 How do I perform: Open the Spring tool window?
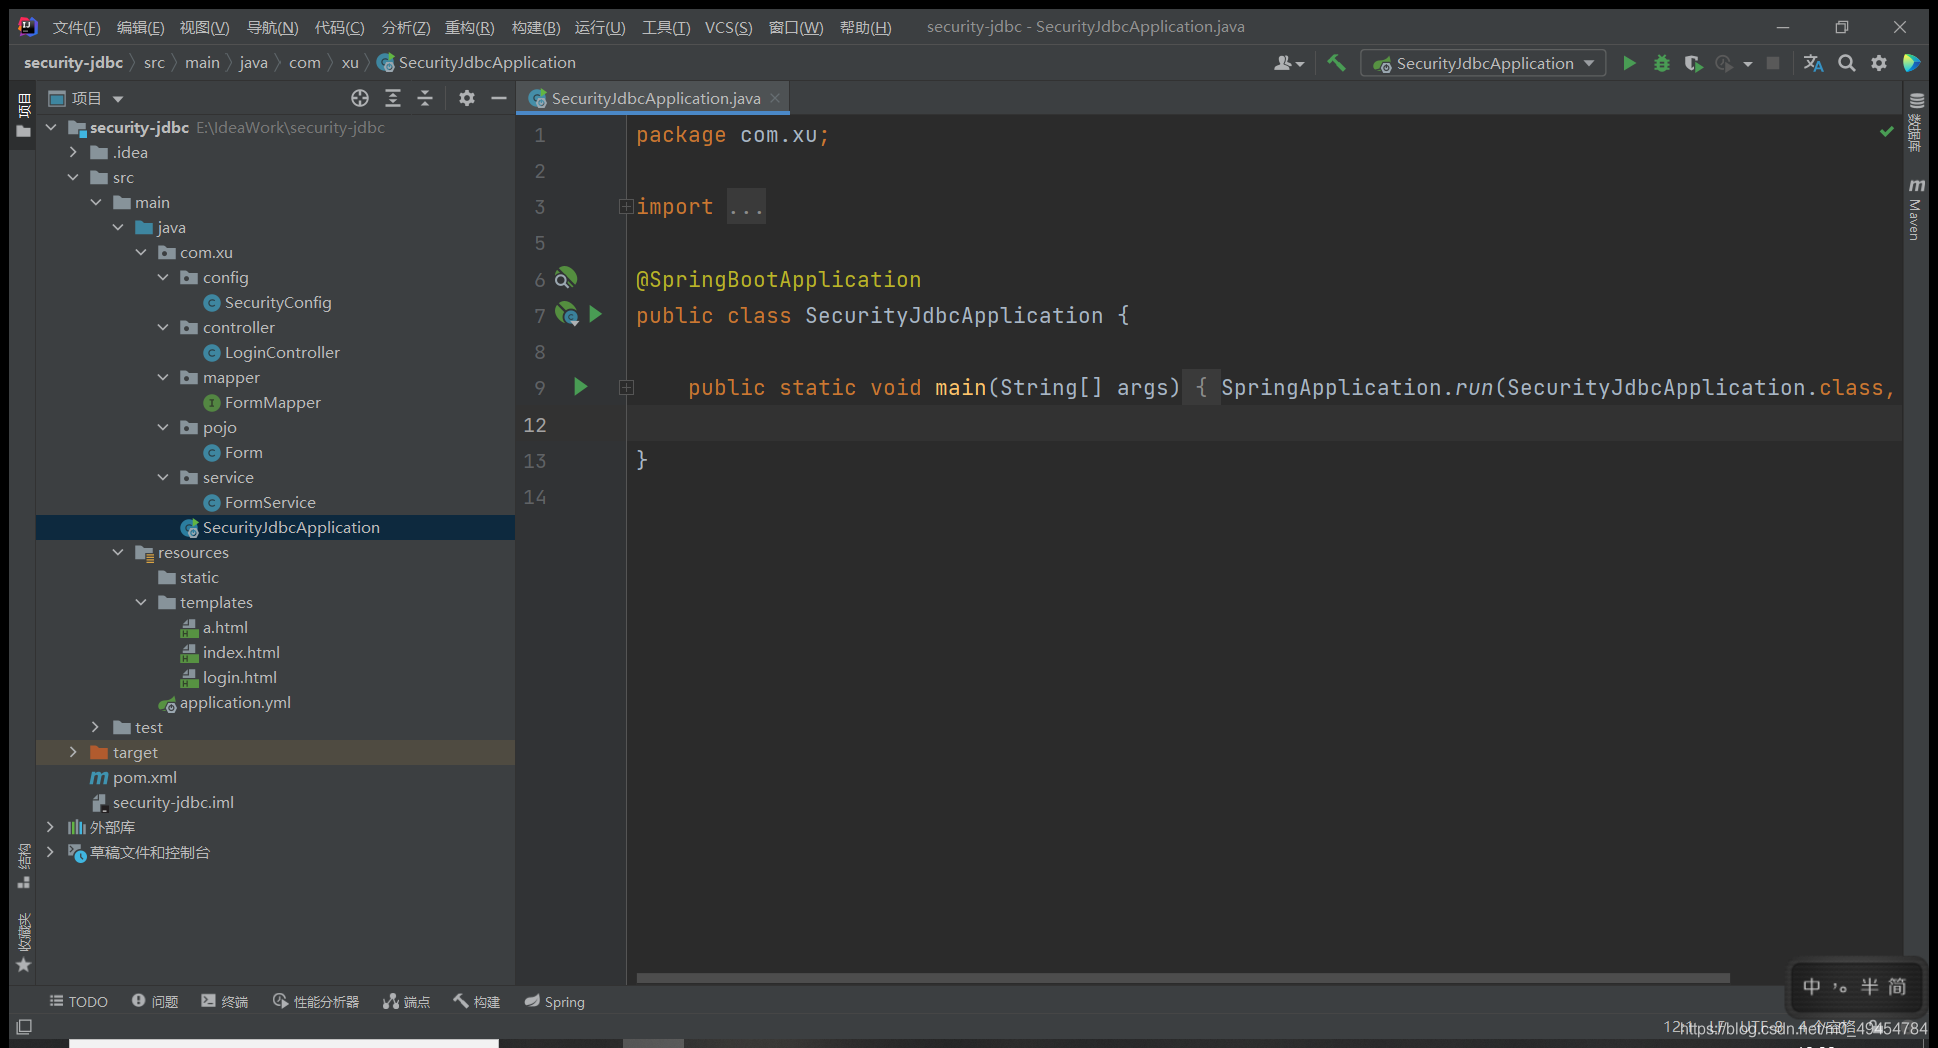point(555,1001)
